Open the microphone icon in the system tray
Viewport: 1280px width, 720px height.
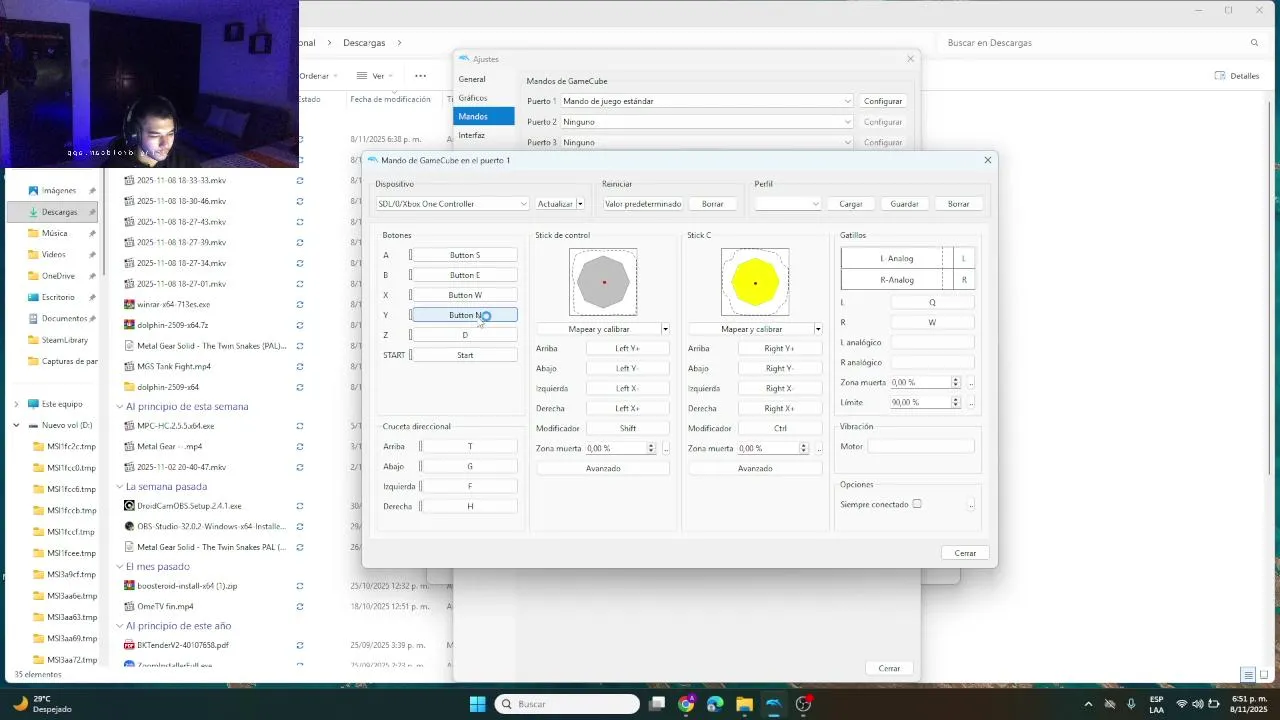[x=1131, y=704]
